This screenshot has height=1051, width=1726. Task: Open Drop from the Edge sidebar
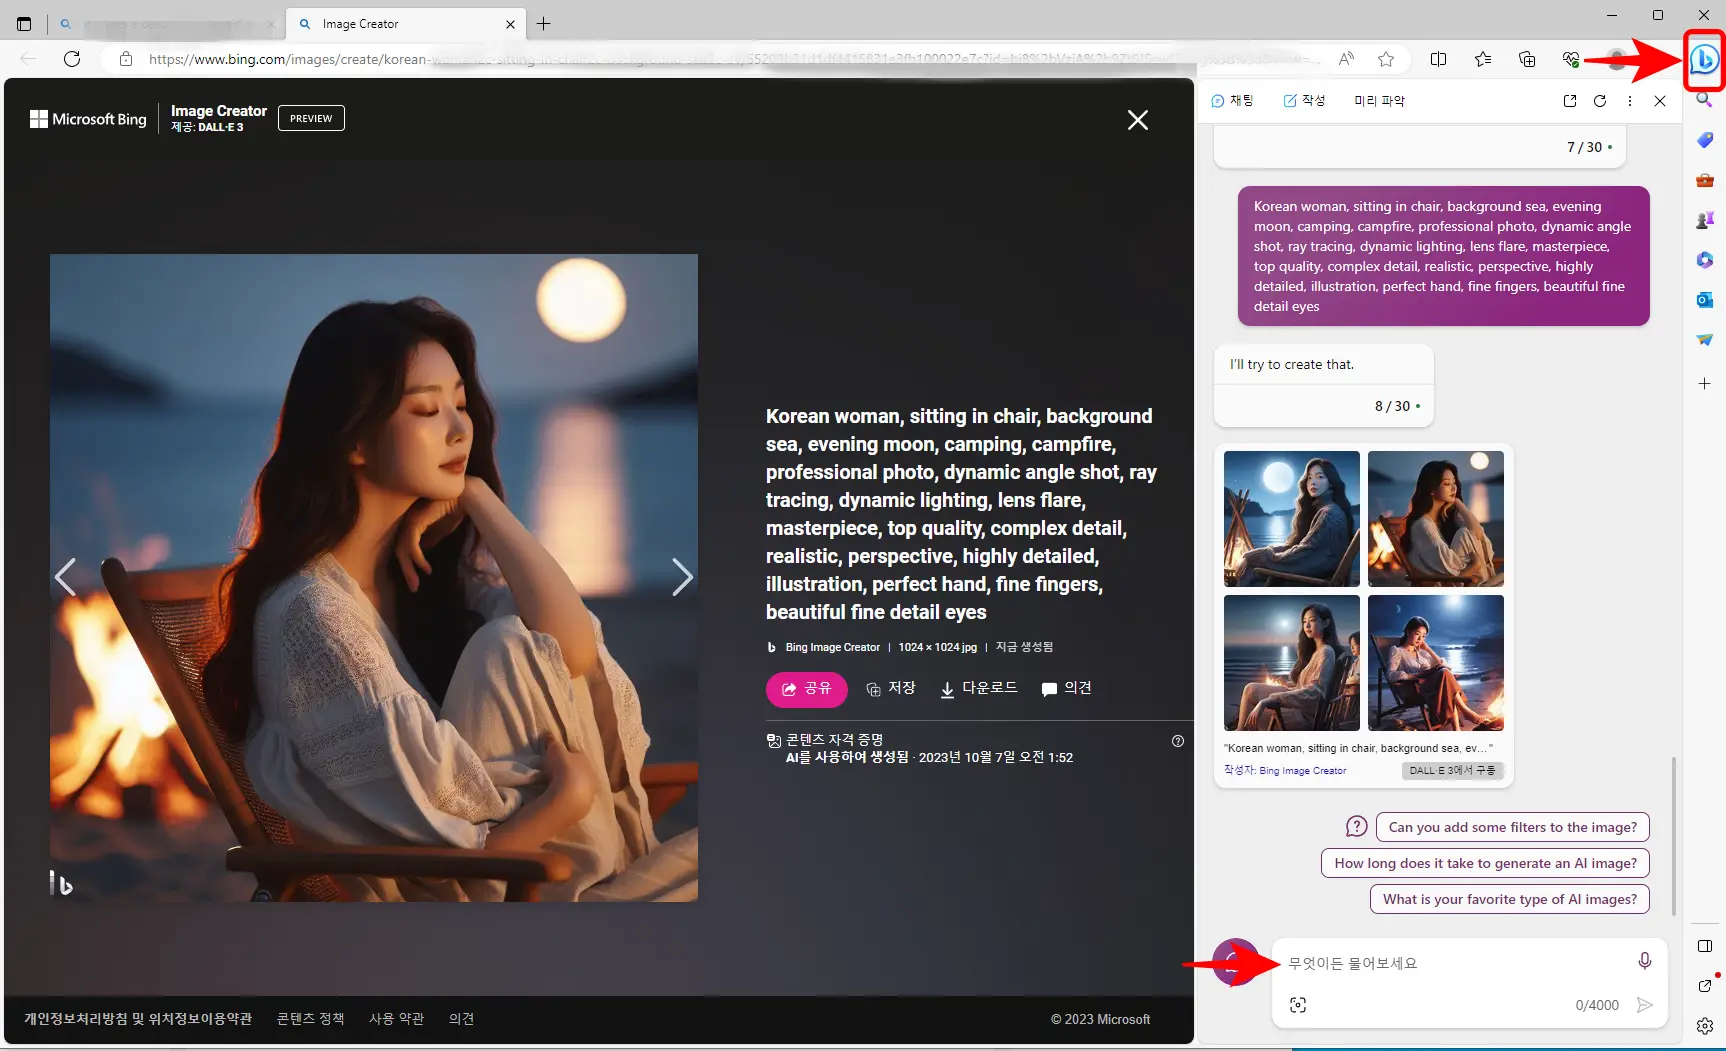point(1705,339)
